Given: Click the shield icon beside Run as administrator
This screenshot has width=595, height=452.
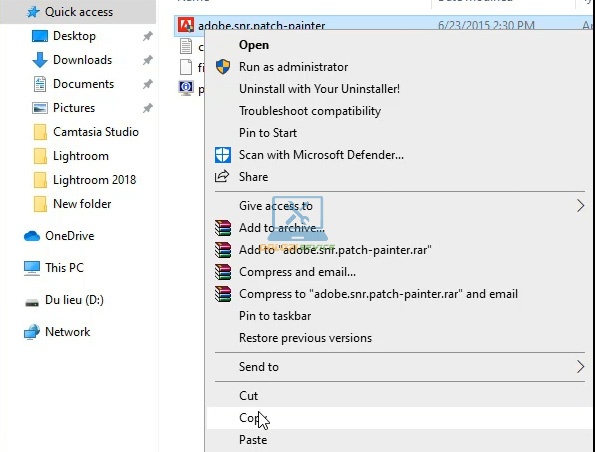Looking at the screenshot, I should tap(223, 67).
